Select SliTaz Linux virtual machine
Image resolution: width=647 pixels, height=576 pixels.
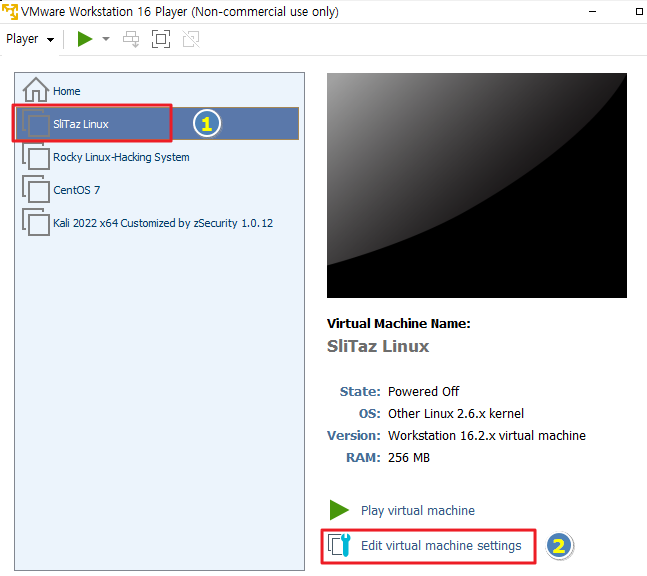click(157, 124)
